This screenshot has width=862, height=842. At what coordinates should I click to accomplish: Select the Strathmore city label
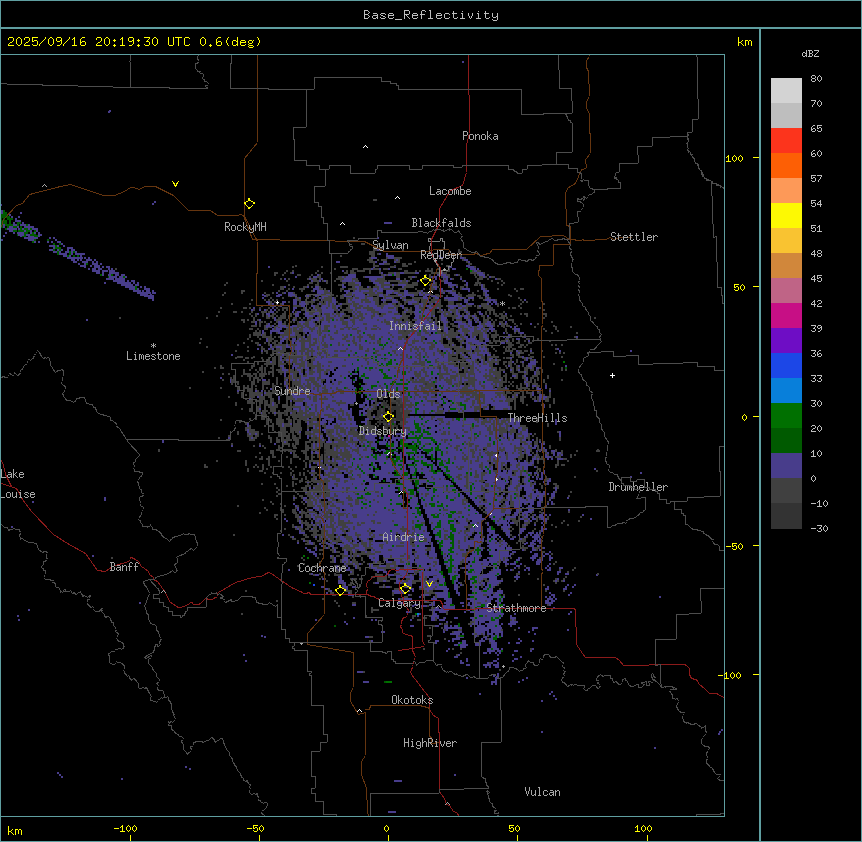(x=516, y=608)
